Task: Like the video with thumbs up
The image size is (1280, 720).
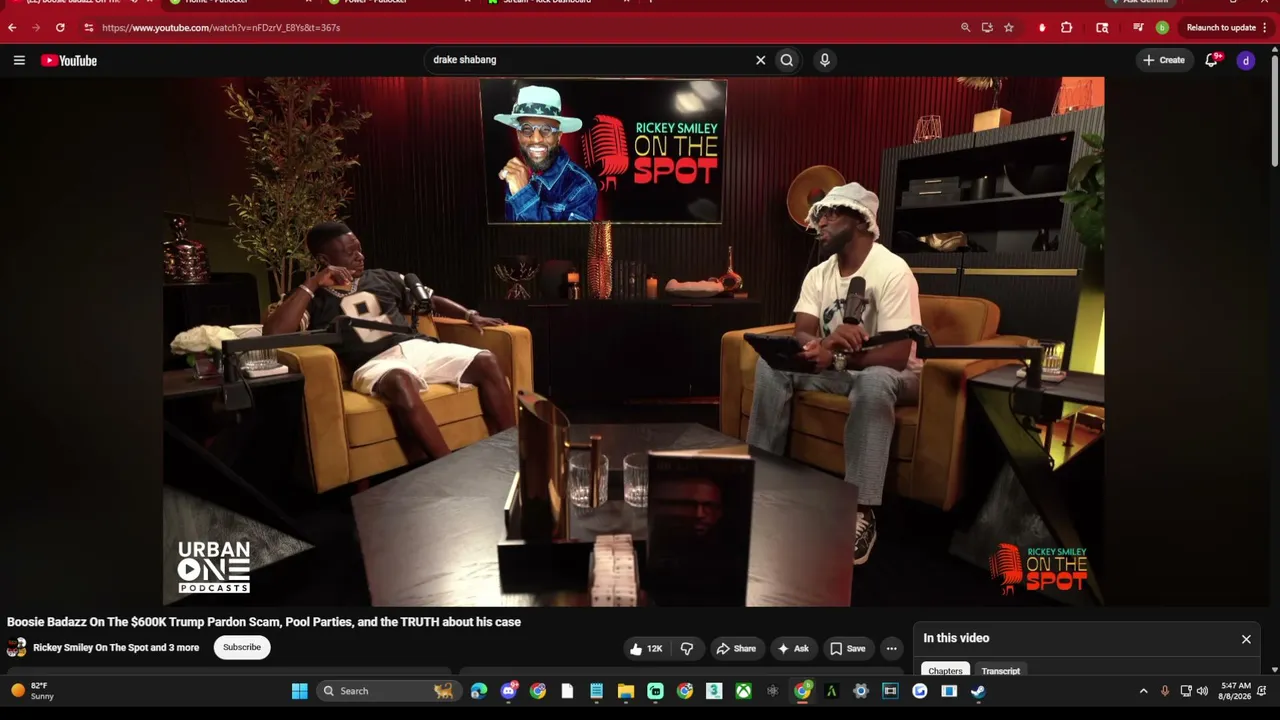Action: [646, 648]
